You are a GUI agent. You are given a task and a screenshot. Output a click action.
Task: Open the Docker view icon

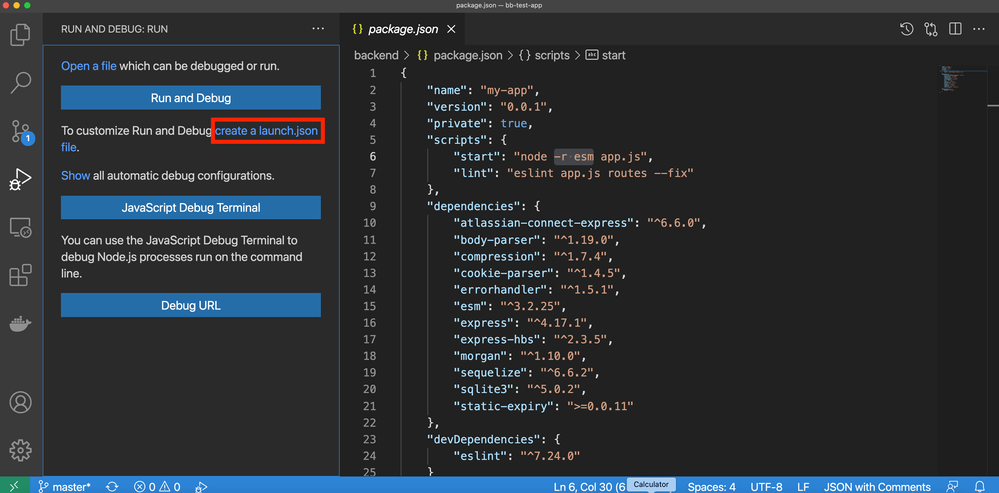click(x=20, y=324)
